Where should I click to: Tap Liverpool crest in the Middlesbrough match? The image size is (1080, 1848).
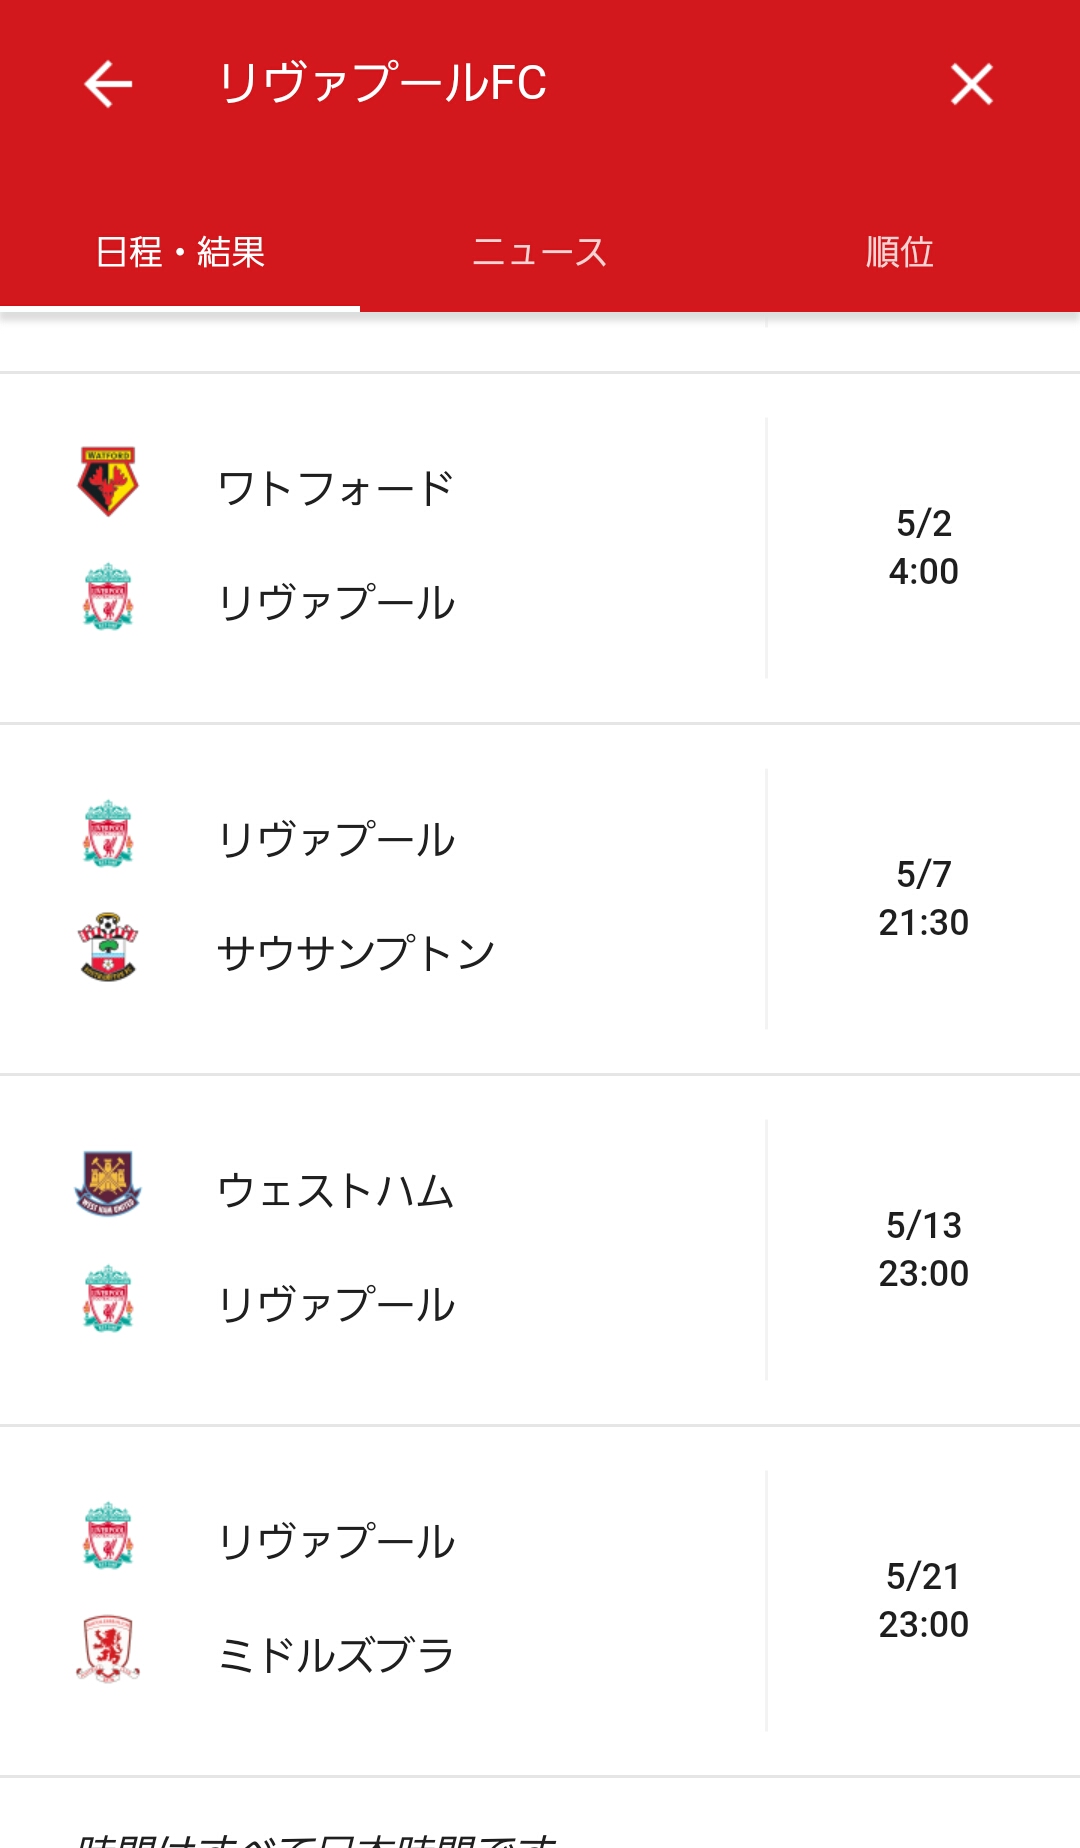[x=108, y=1536]
